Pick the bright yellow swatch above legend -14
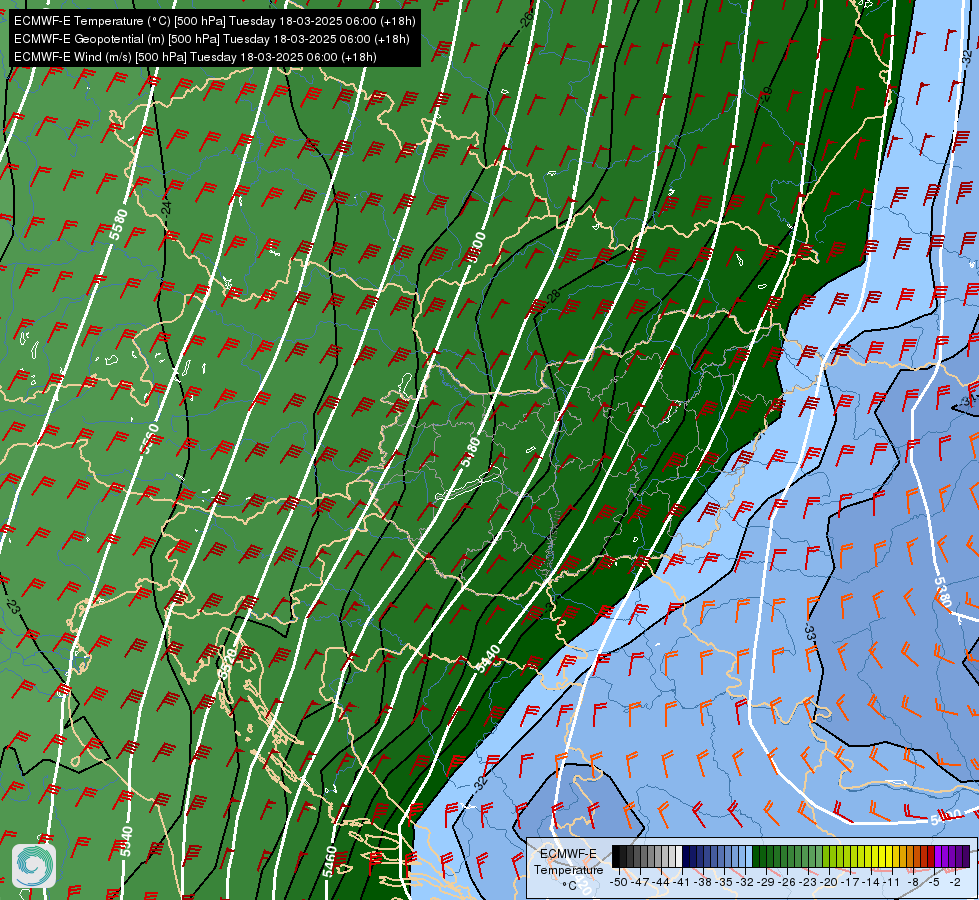Screen dimensions: 979x900 coord(875,856)
